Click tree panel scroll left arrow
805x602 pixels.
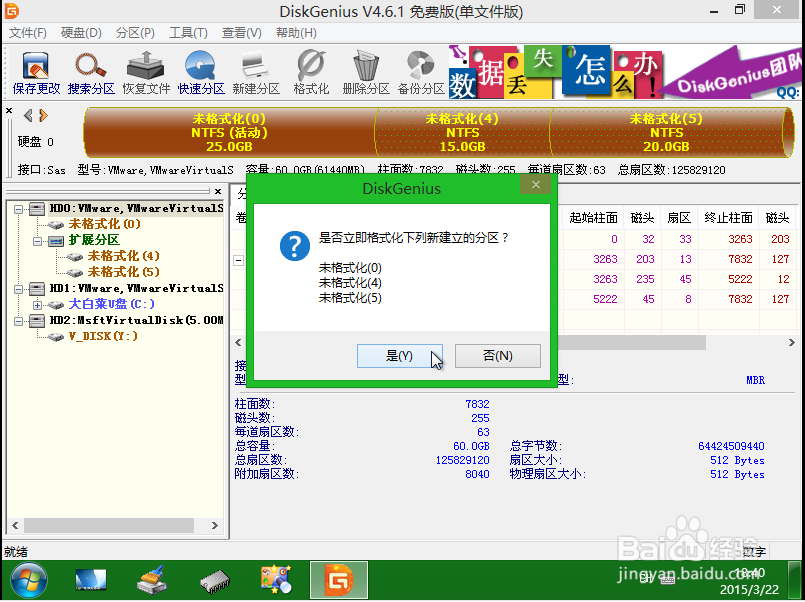pyautogui.click(x=15, y=526)
